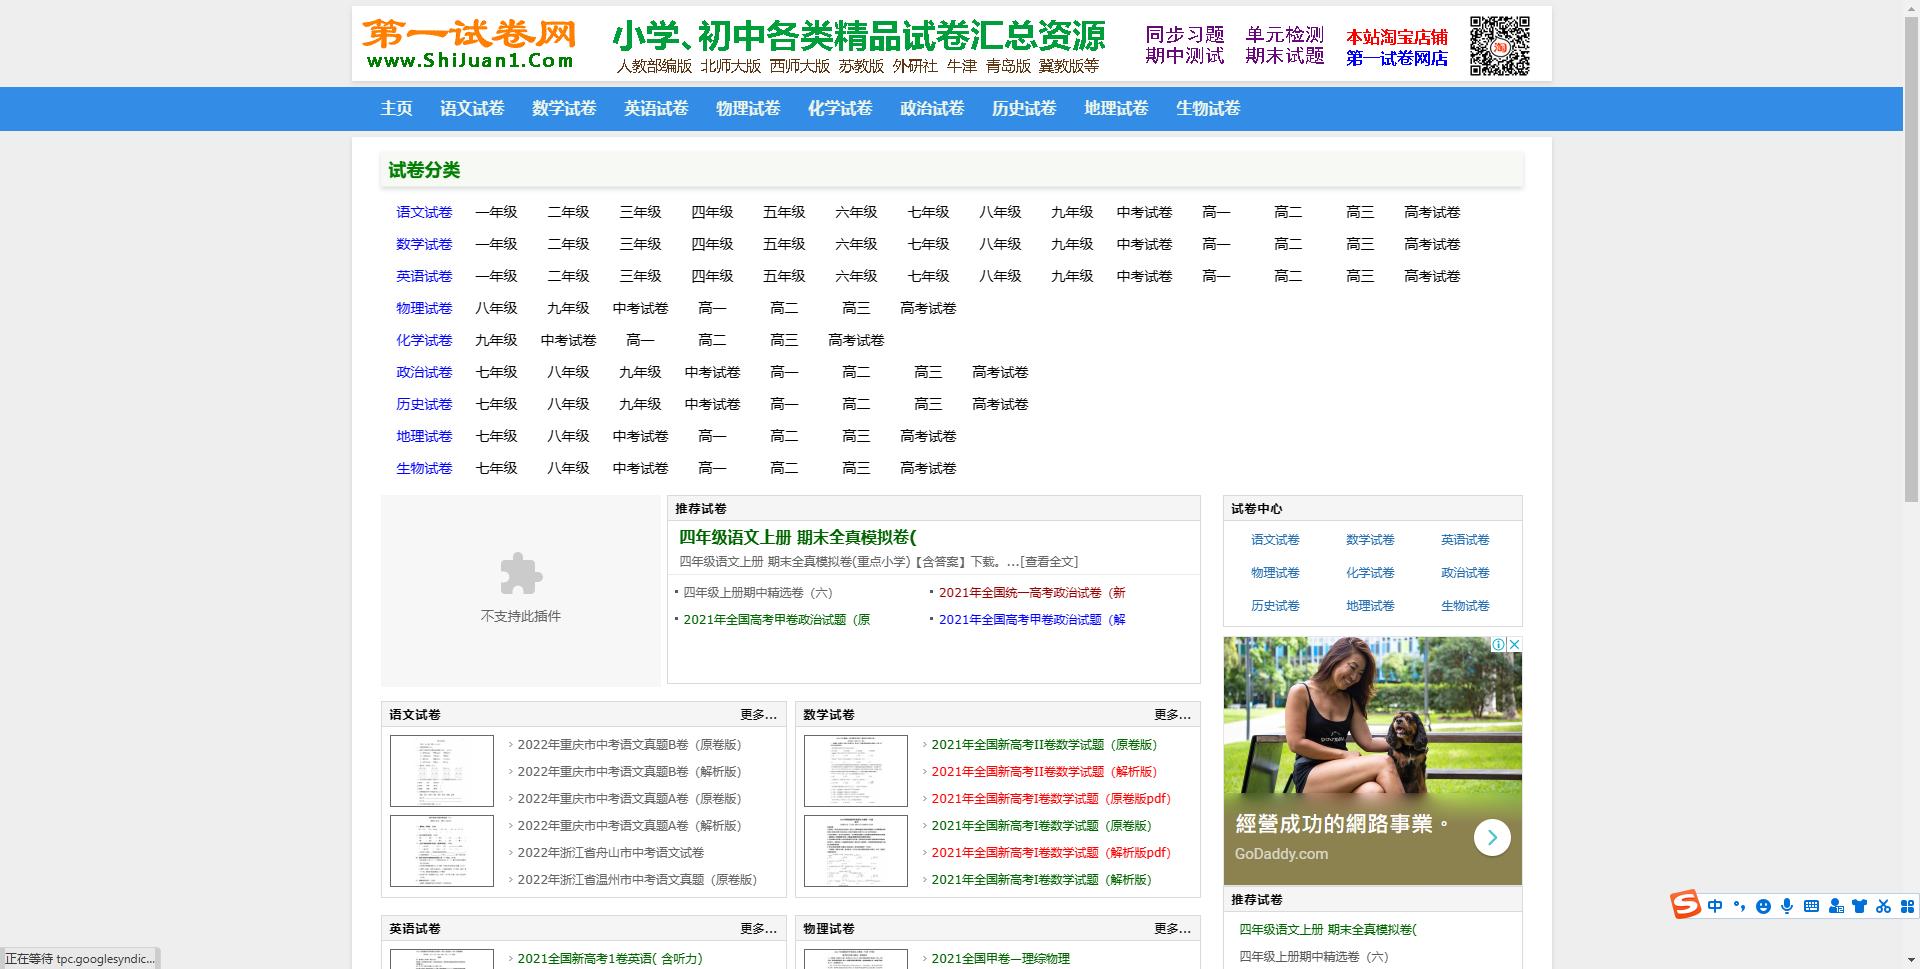The image size is (1920, 969).
Task: Open Sogou account icon showing 12
Action: click(x=1836, y=905)
